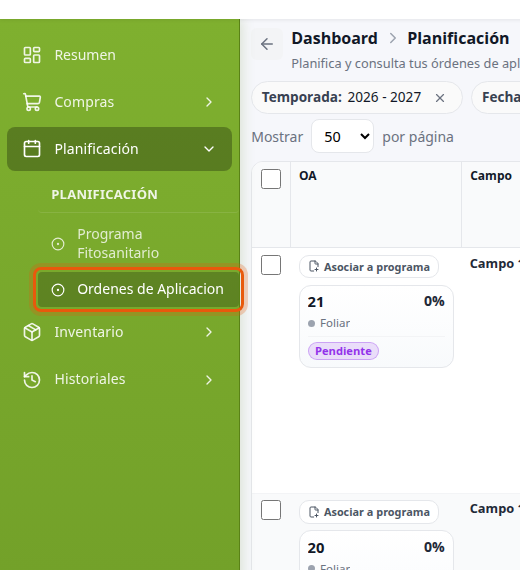Open the Historiales menu item
The width and height of the screenshot is (520, 570).
coord(119,380)
